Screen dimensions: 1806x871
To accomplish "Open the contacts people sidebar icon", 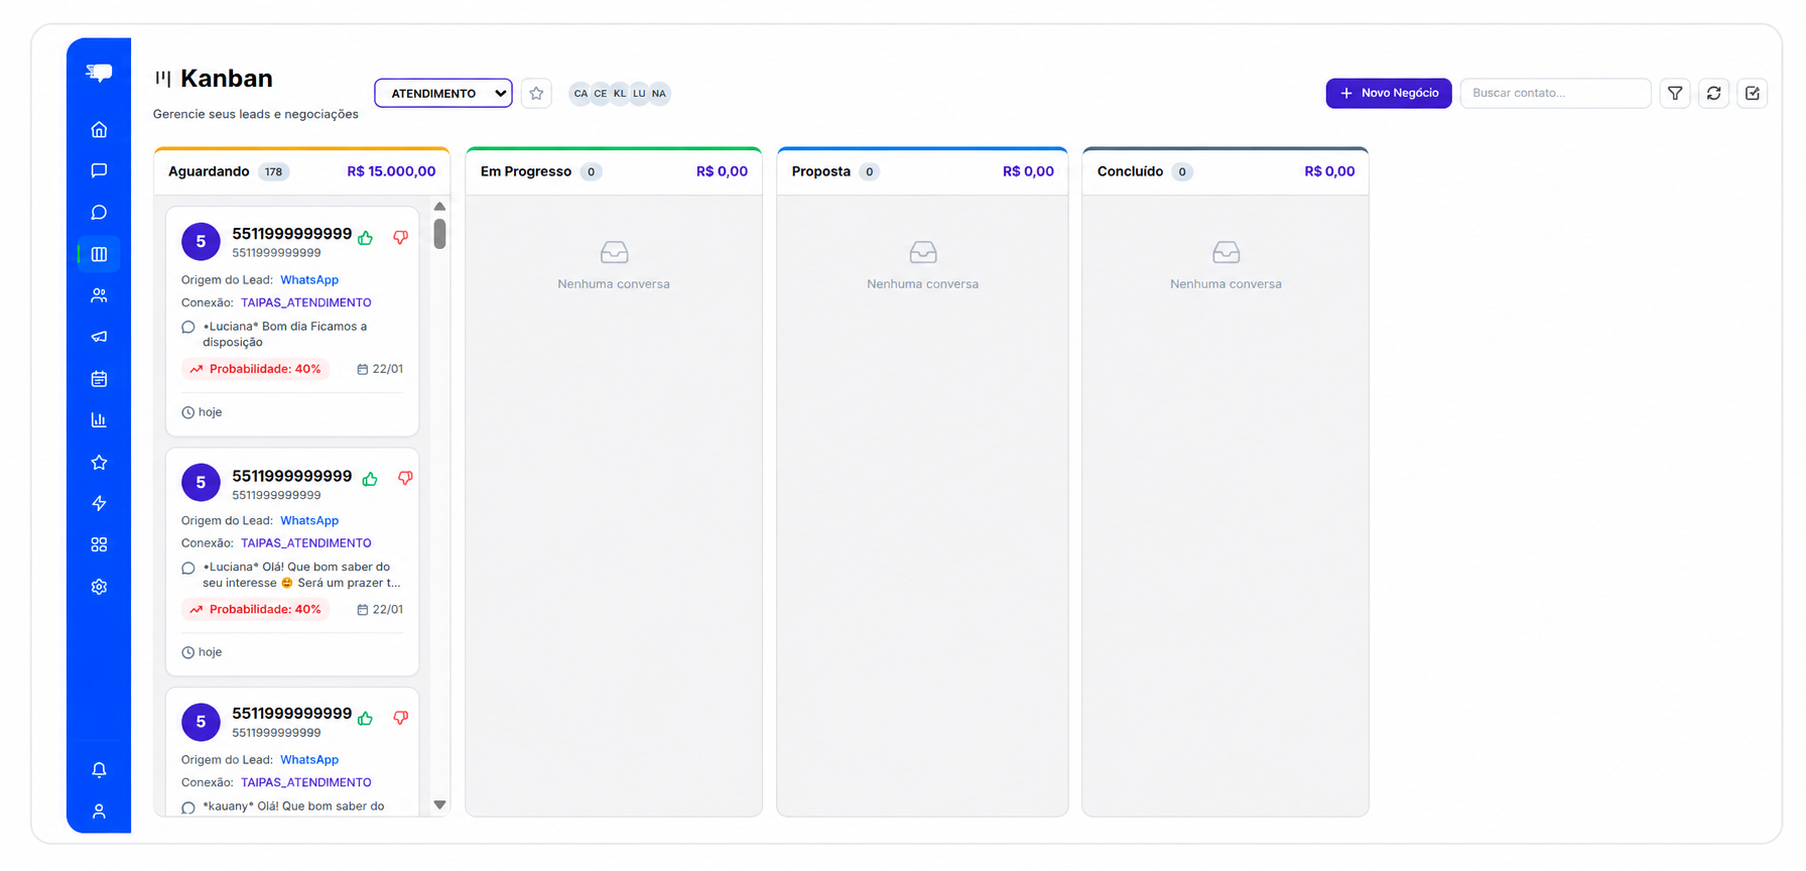I will [x=99, y=296].
